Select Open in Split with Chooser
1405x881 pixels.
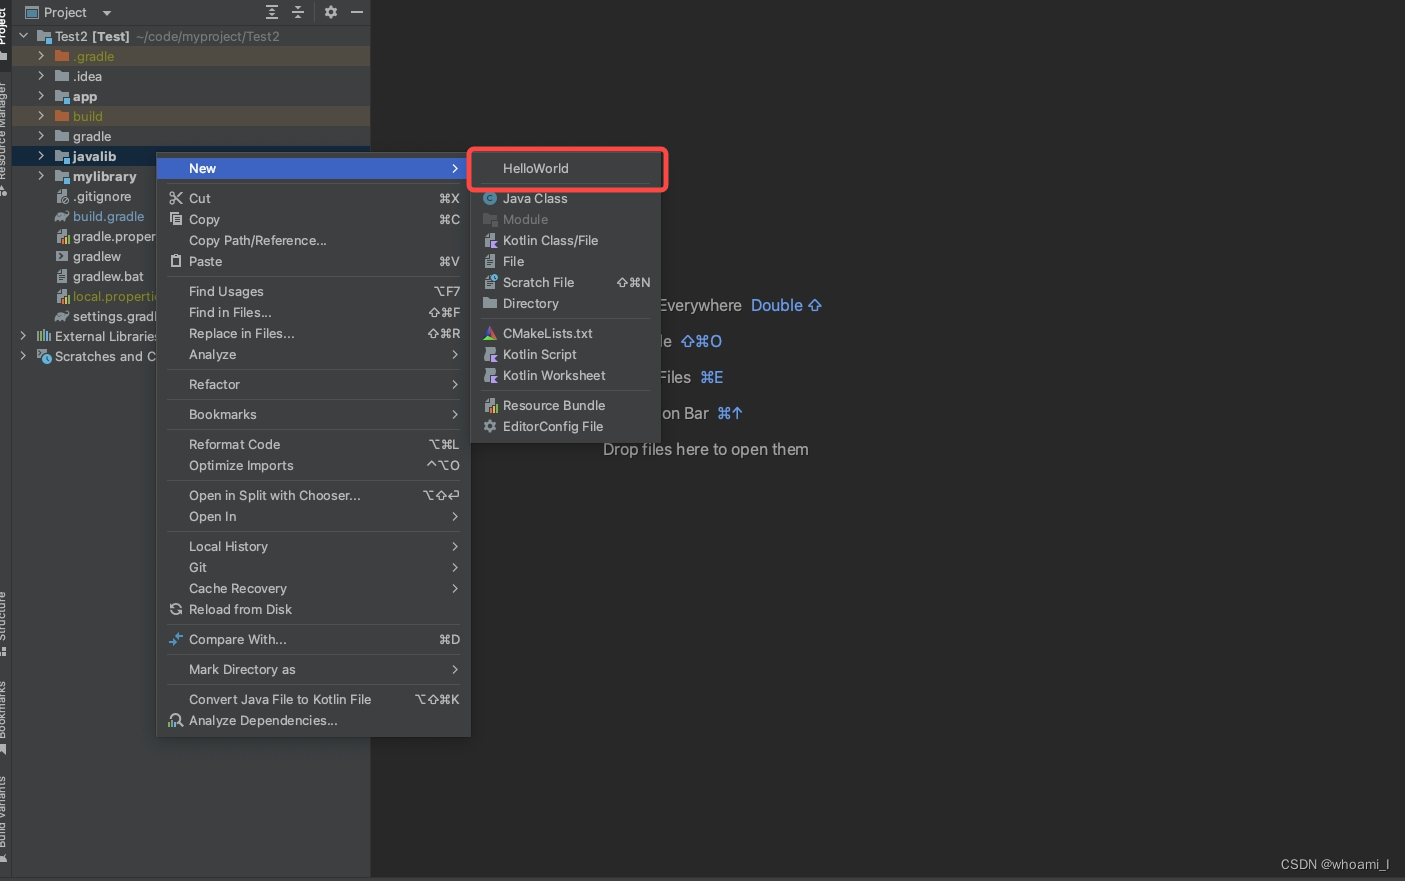click(314, 495)
